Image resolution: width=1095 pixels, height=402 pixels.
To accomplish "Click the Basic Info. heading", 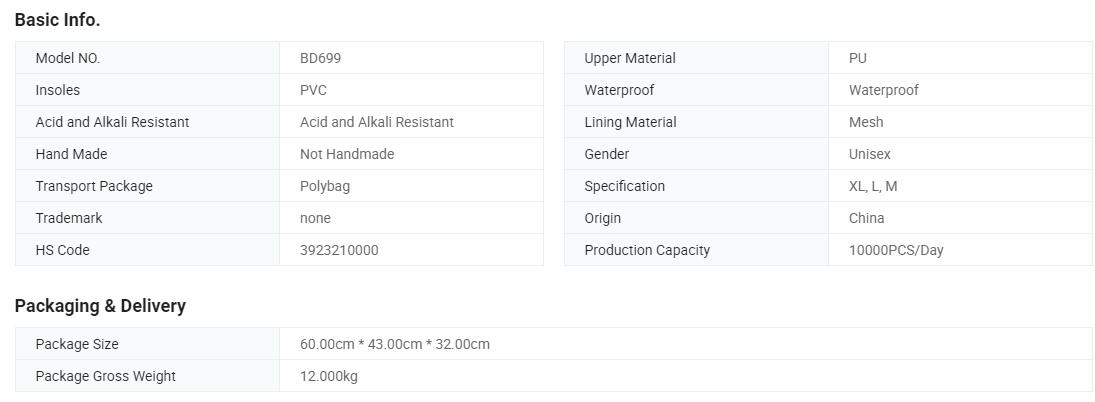I will click(57, 19).
